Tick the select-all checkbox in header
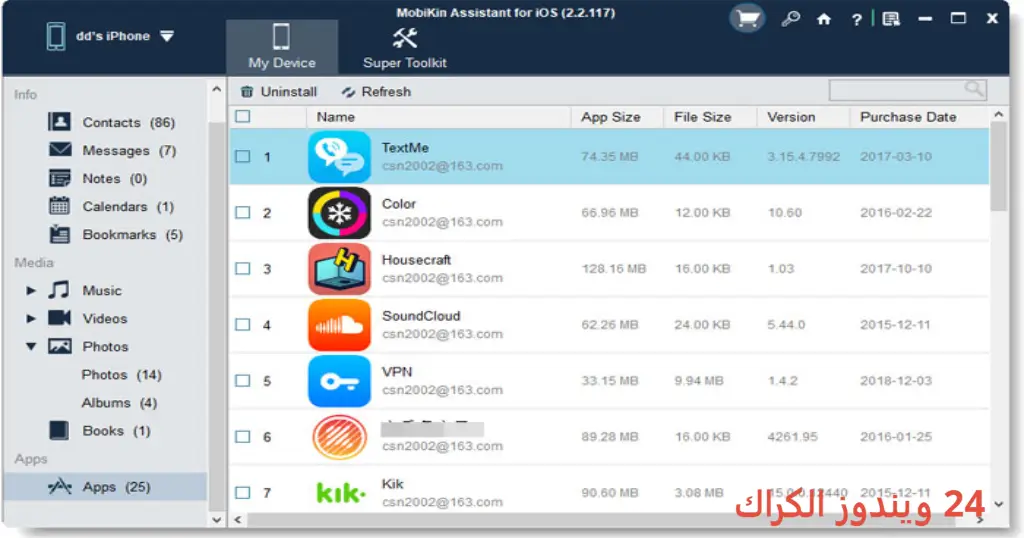Image resolution: width=1024 pixels, height=538 pixels. pyautogui.click(x=243, y=116)
